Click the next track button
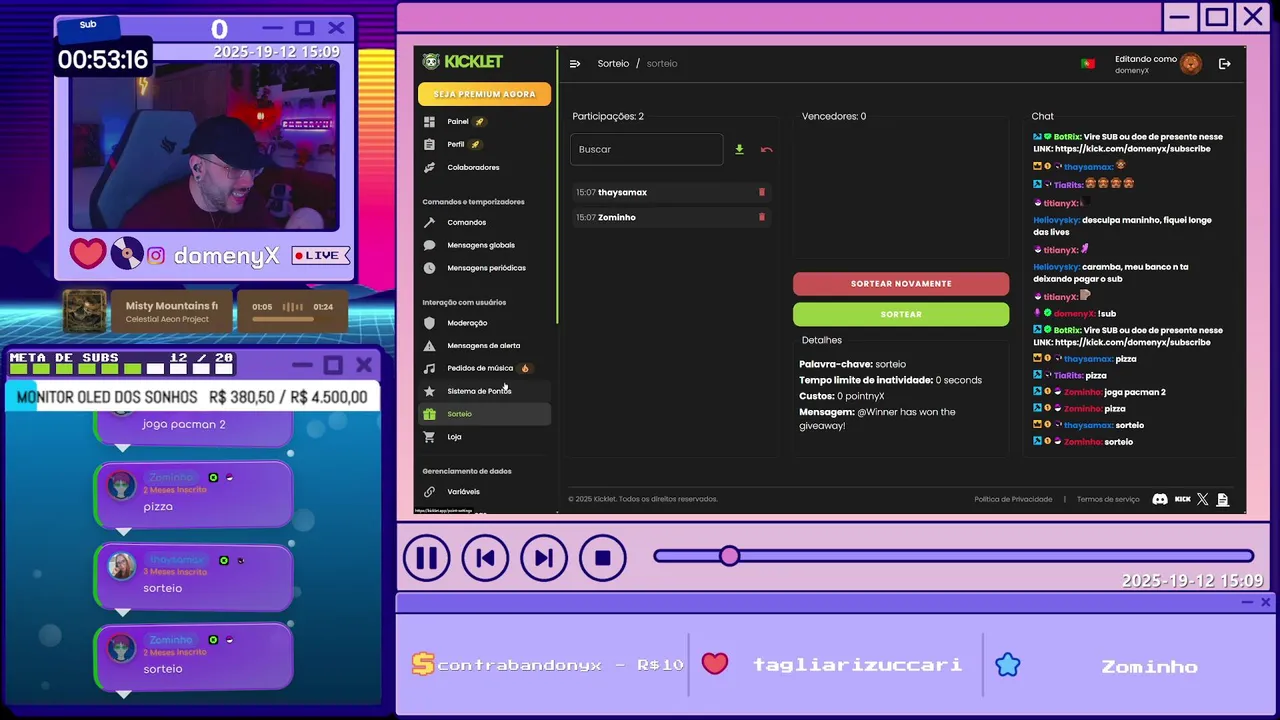This screenshot has width=1280, height=720. (x=544, y=558)
